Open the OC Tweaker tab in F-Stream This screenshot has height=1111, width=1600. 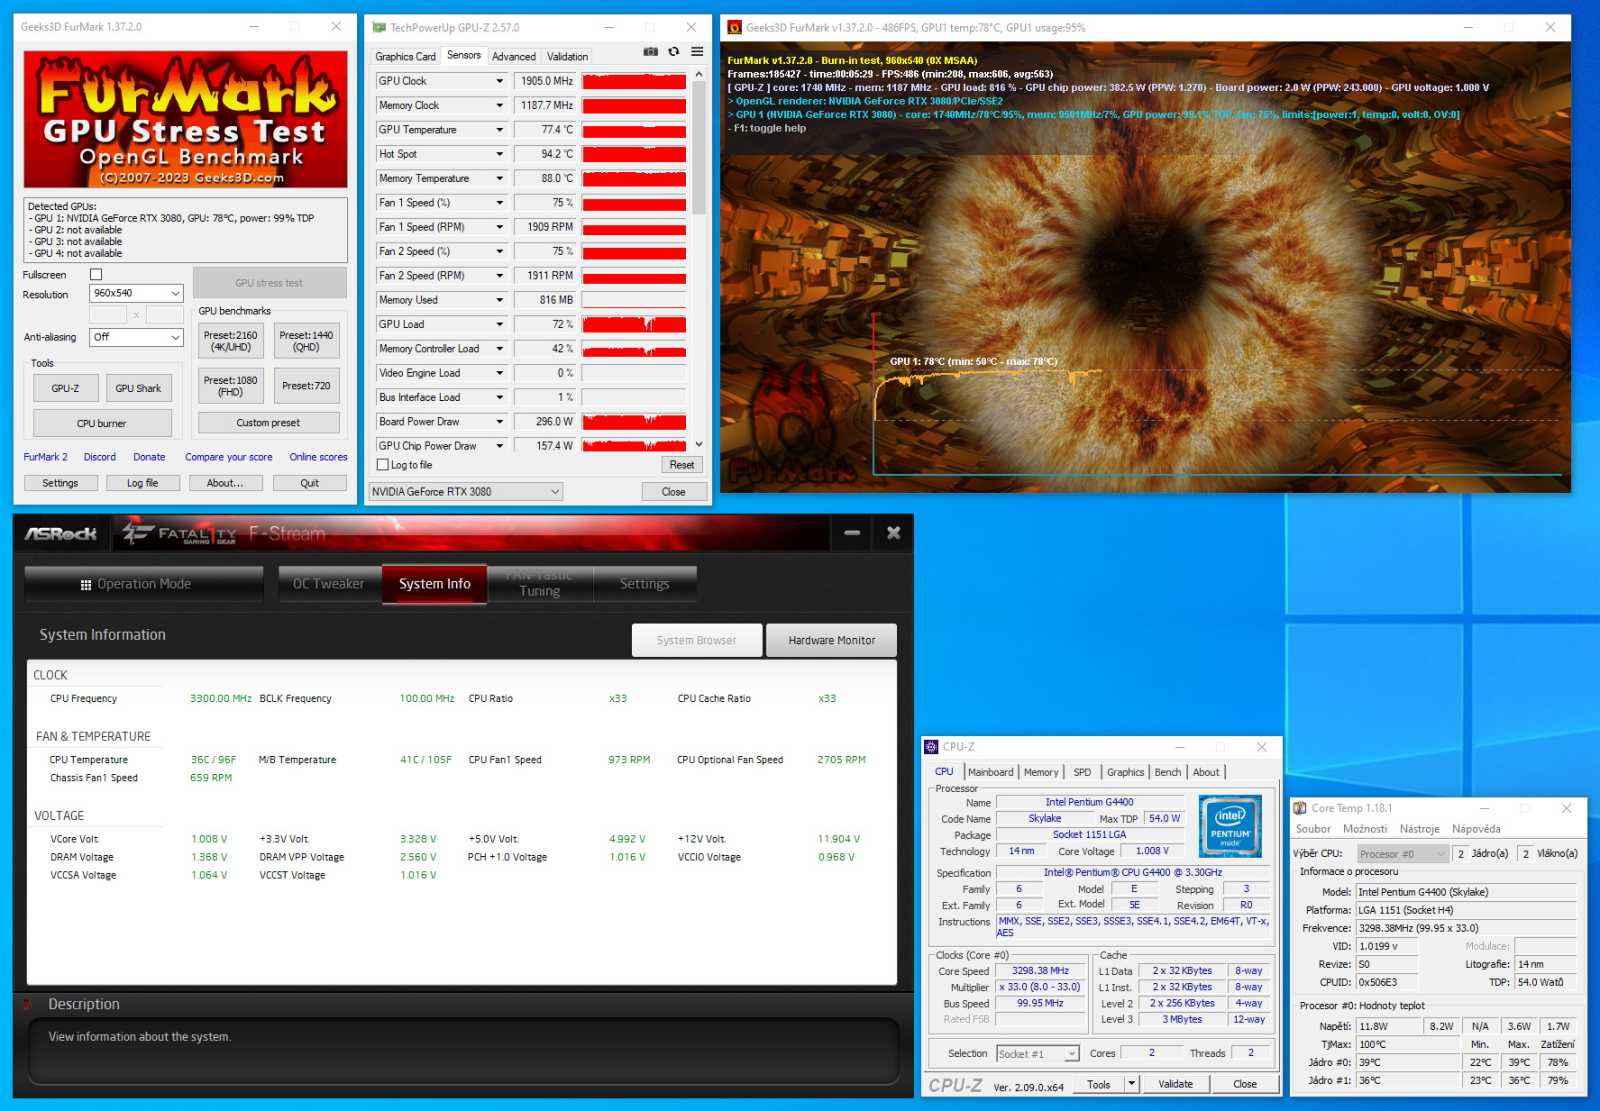328,584
